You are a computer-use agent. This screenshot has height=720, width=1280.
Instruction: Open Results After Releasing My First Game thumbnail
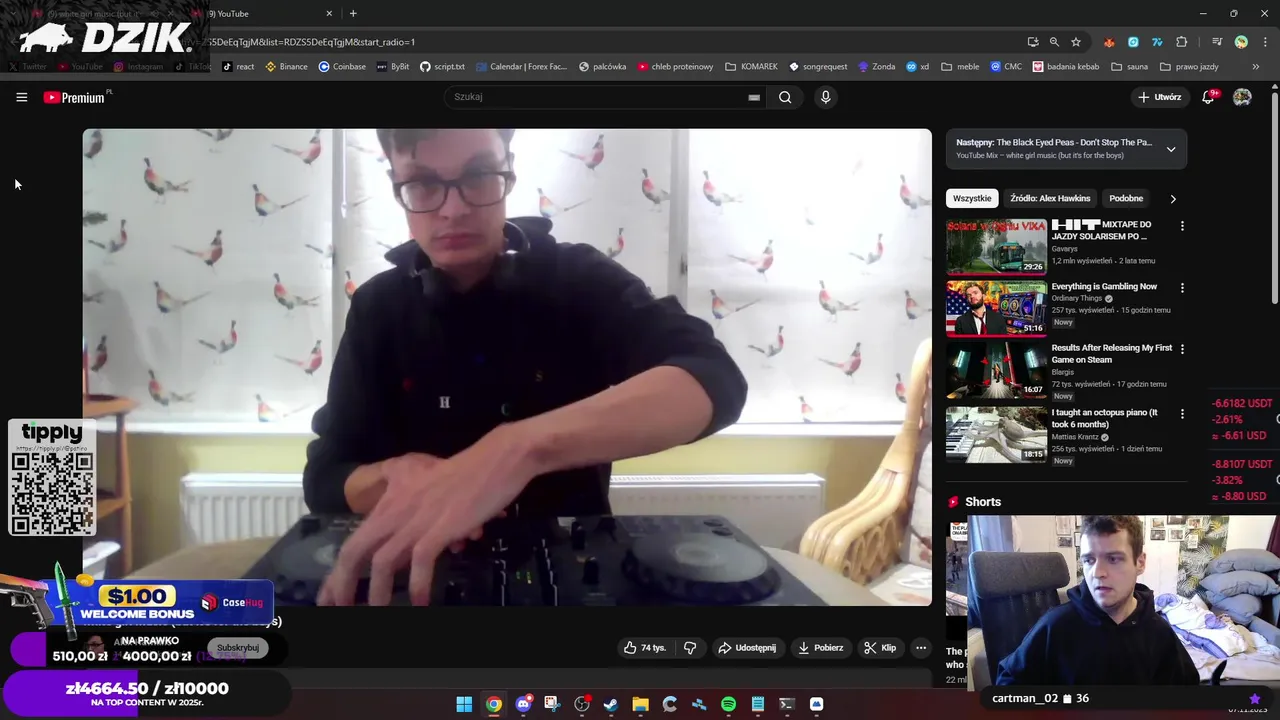[996, 369]
